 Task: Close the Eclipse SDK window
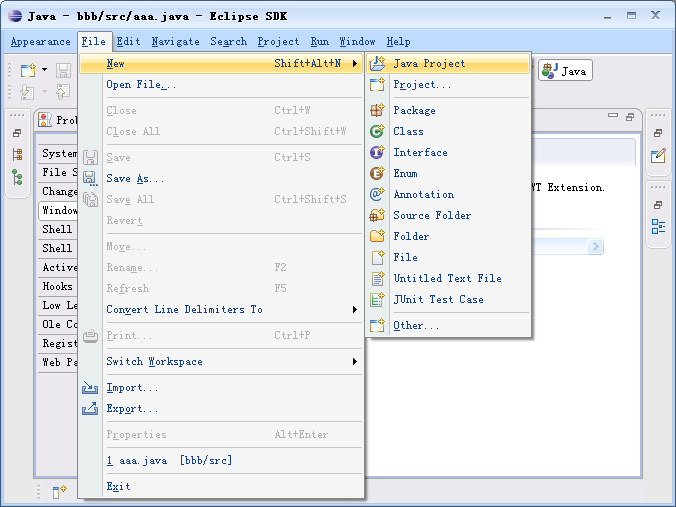[655, 16]
